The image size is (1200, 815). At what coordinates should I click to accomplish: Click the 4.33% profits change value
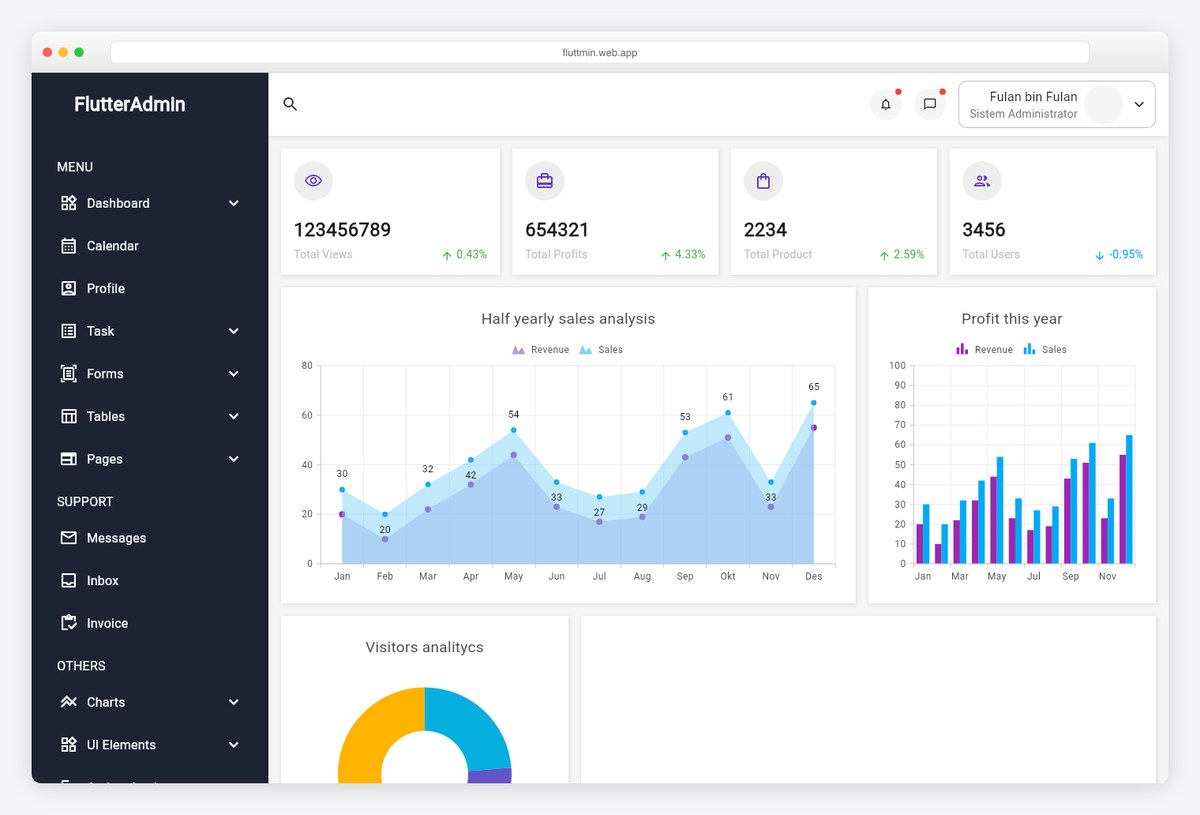click(x=690, y=255)
